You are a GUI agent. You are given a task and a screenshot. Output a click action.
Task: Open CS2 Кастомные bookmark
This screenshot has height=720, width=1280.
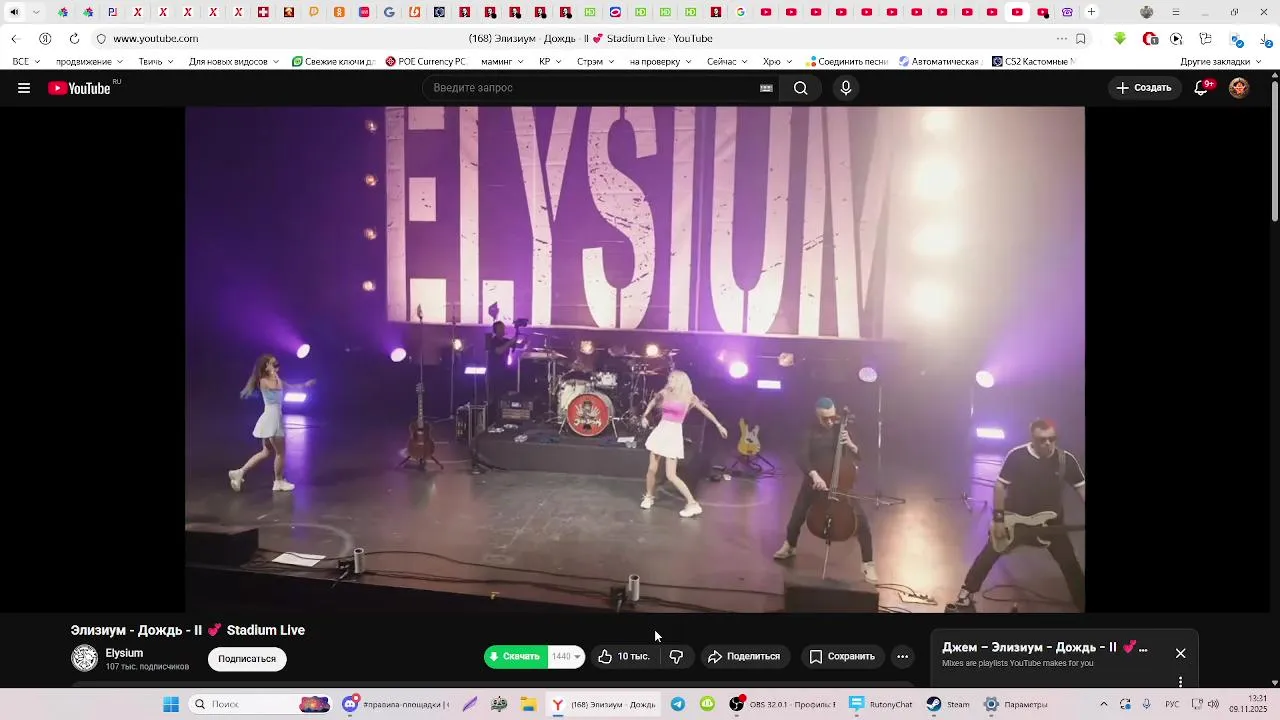(x=1034, y=61)
